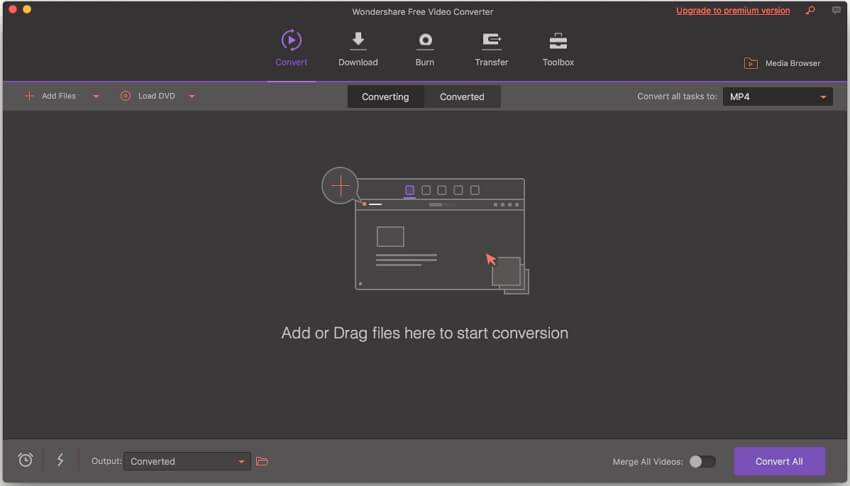Switch to the Converted tab
Viewport: 850px width, 486px height.
(462, 97)
